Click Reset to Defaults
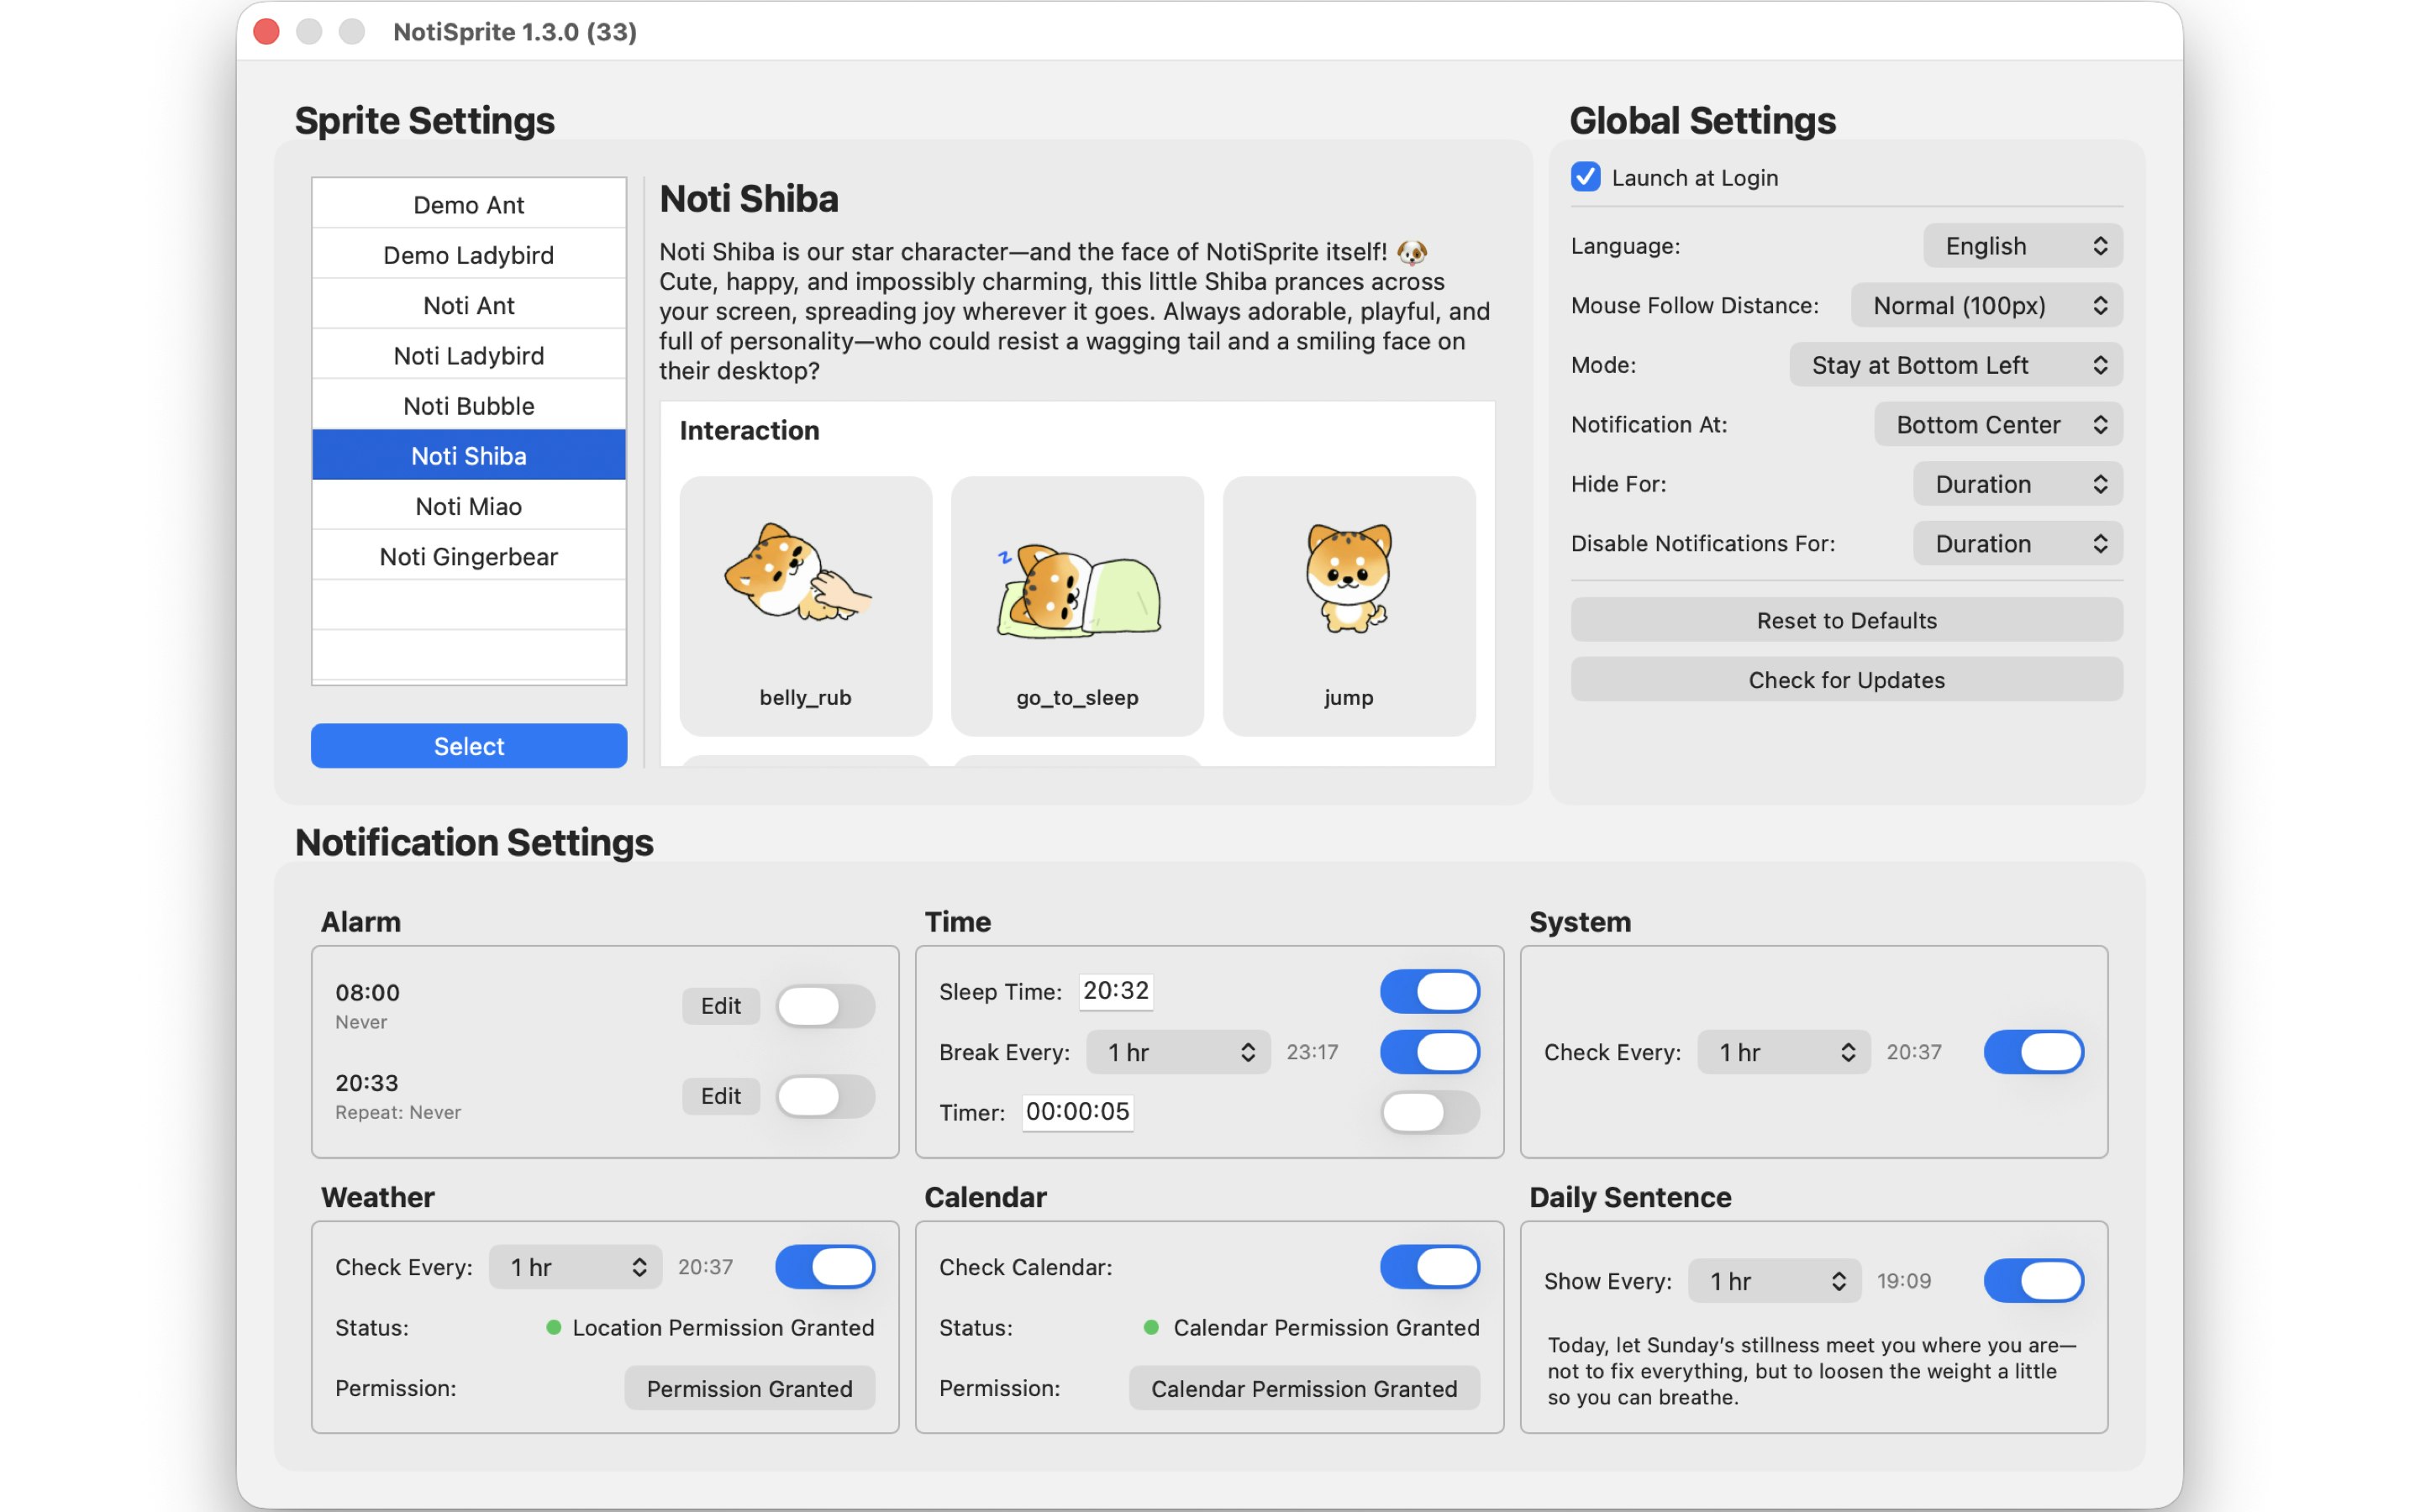Screen dimensions: 2420x1512 pyautogui.click(x=1845, y=620)
